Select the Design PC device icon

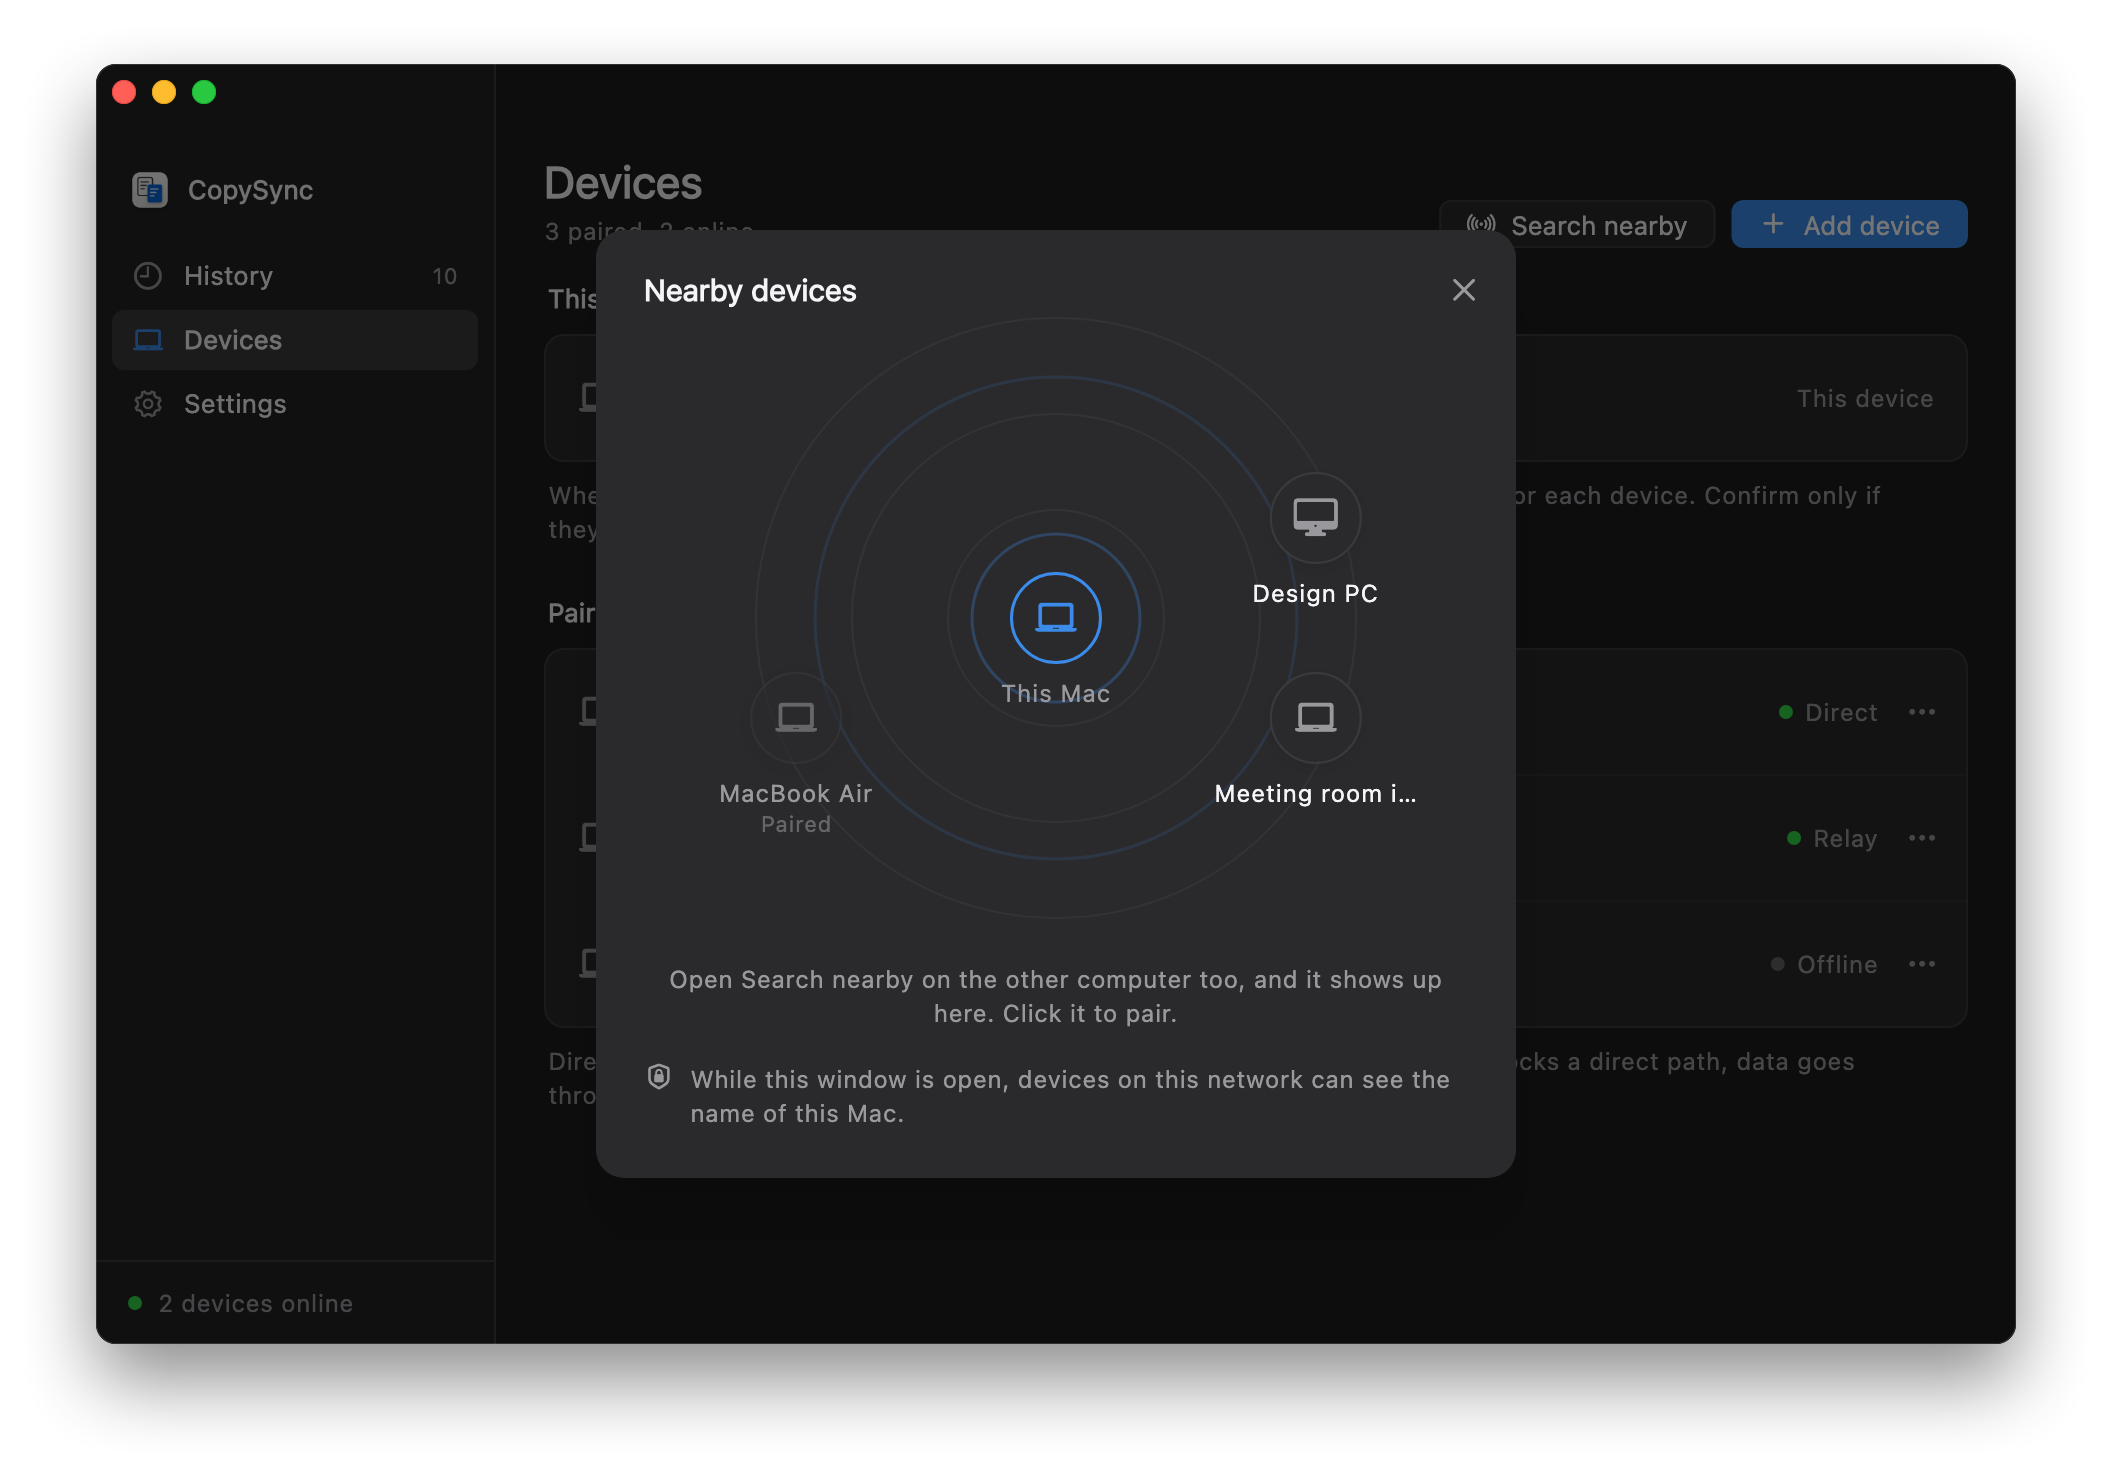1315,517
